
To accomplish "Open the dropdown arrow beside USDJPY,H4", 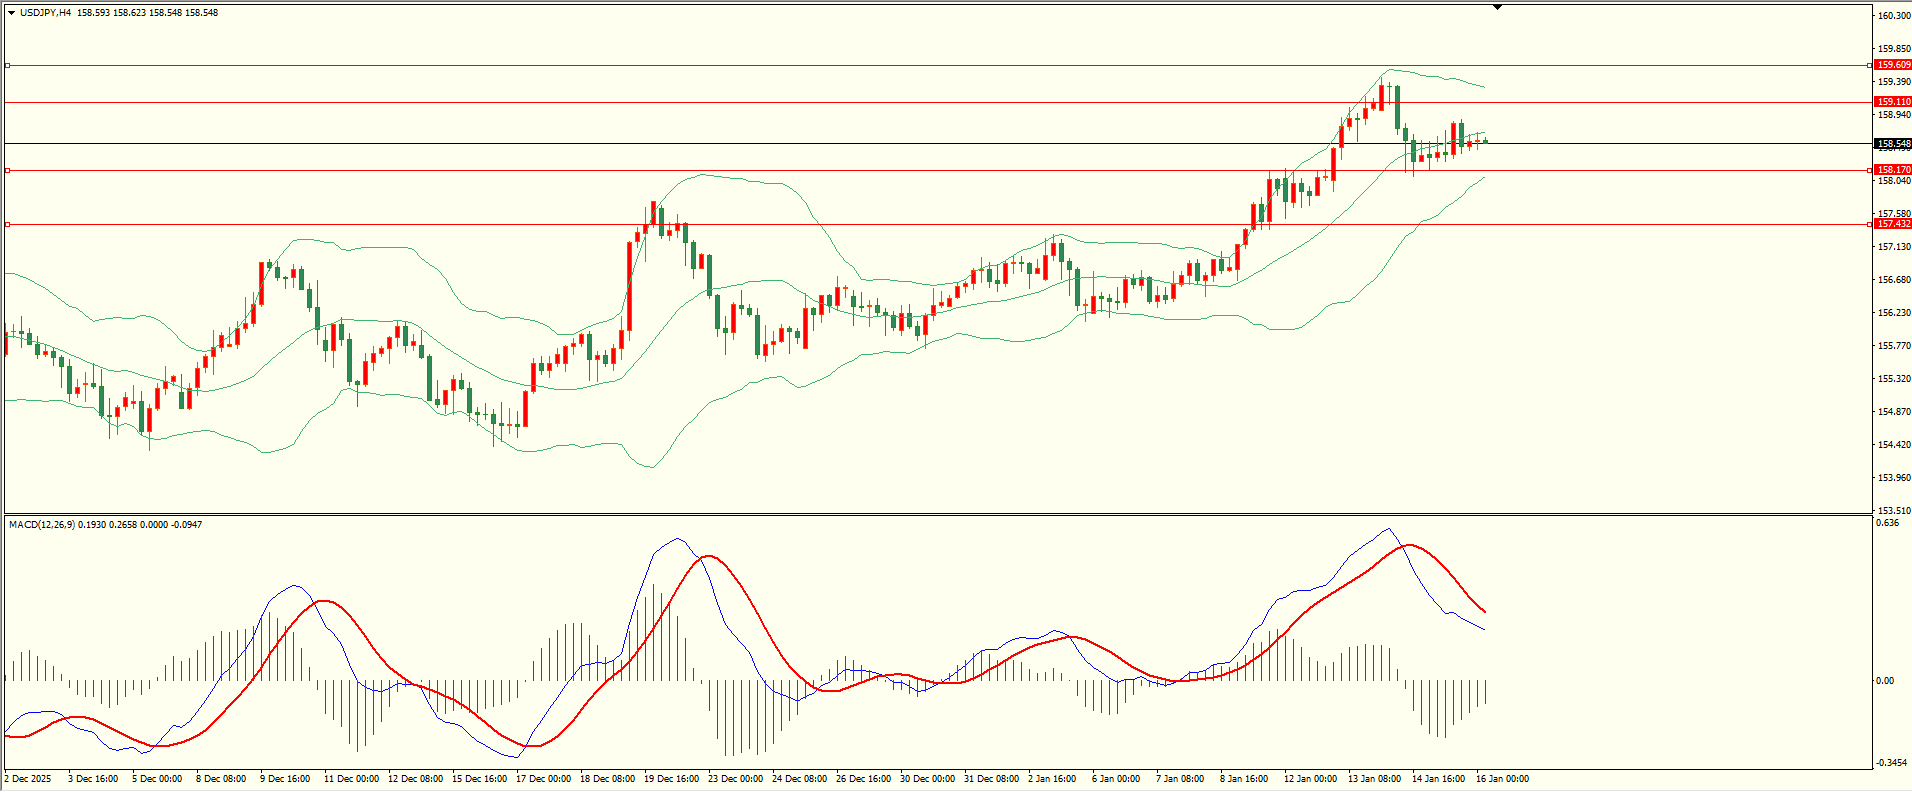I will (x=11, y=13).
